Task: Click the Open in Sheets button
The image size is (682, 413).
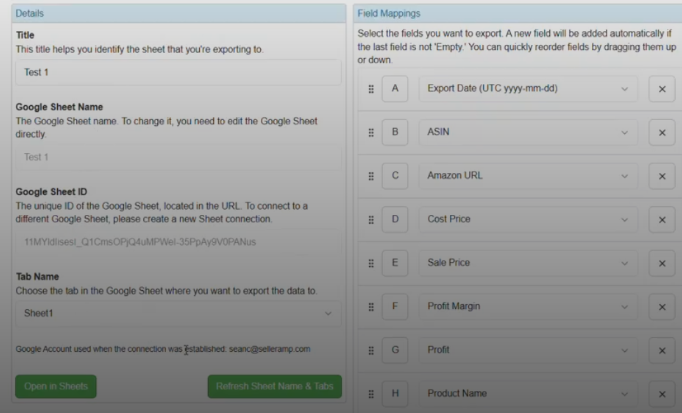Action: (x=56, y=386)
